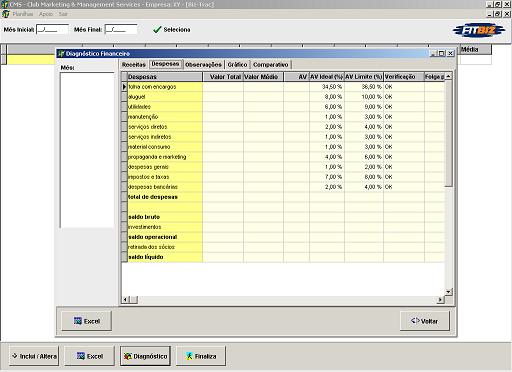Image resolution: width=512 pixels, height=372 pixels.
Task: Open the Observações tab
Action: (203, 65)
